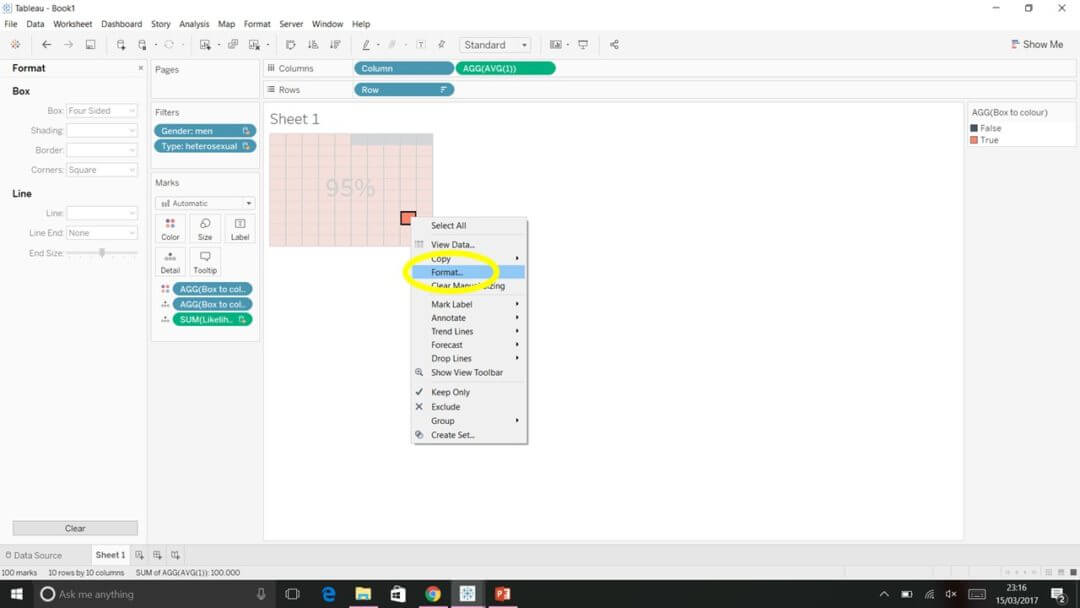Open the mark type dropdown showing Automatic
The height and width of the screenshot is (608, 1080).
pos(204,203)
